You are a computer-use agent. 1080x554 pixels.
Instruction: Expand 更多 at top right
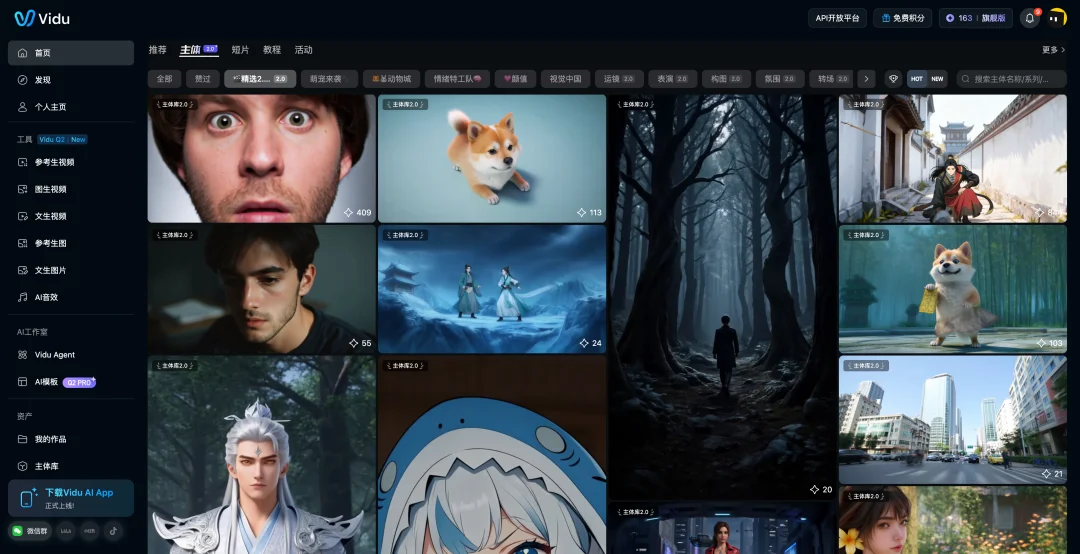coord(1053,50)
